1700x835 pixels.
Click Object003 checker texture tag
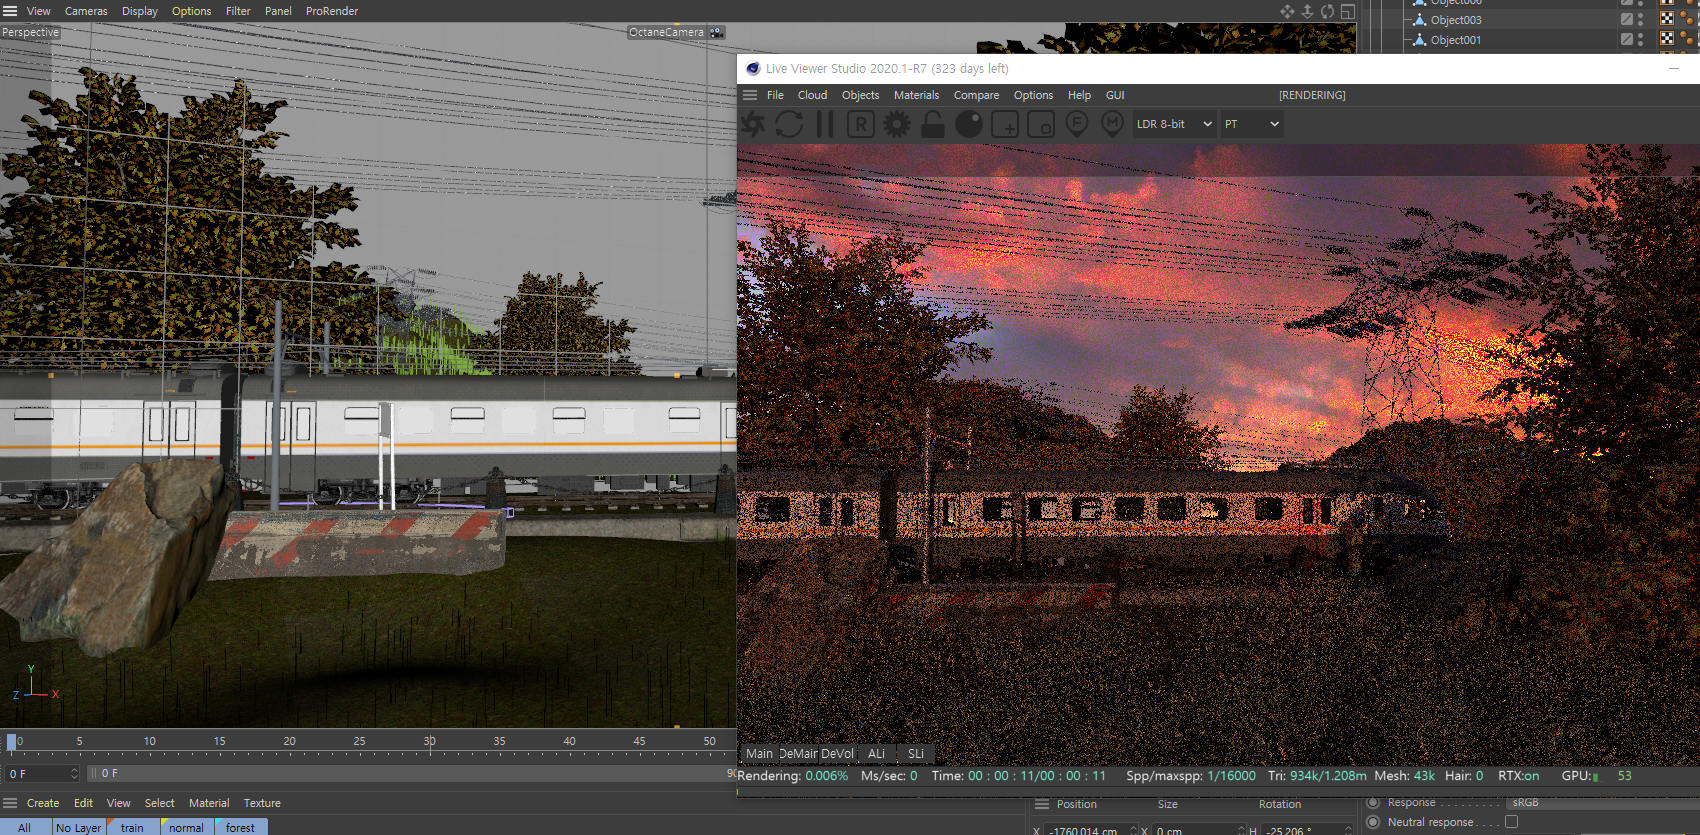pyautogui.click(x=1667, y=19)
